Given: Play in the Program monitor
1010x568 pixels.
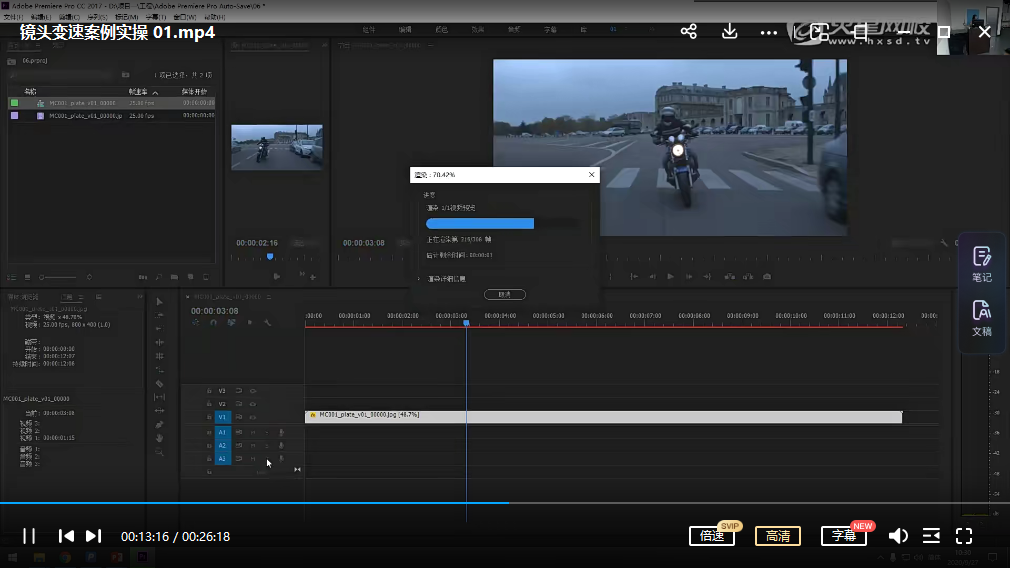Looking at the screenshot, I should (x=671, y=276).
